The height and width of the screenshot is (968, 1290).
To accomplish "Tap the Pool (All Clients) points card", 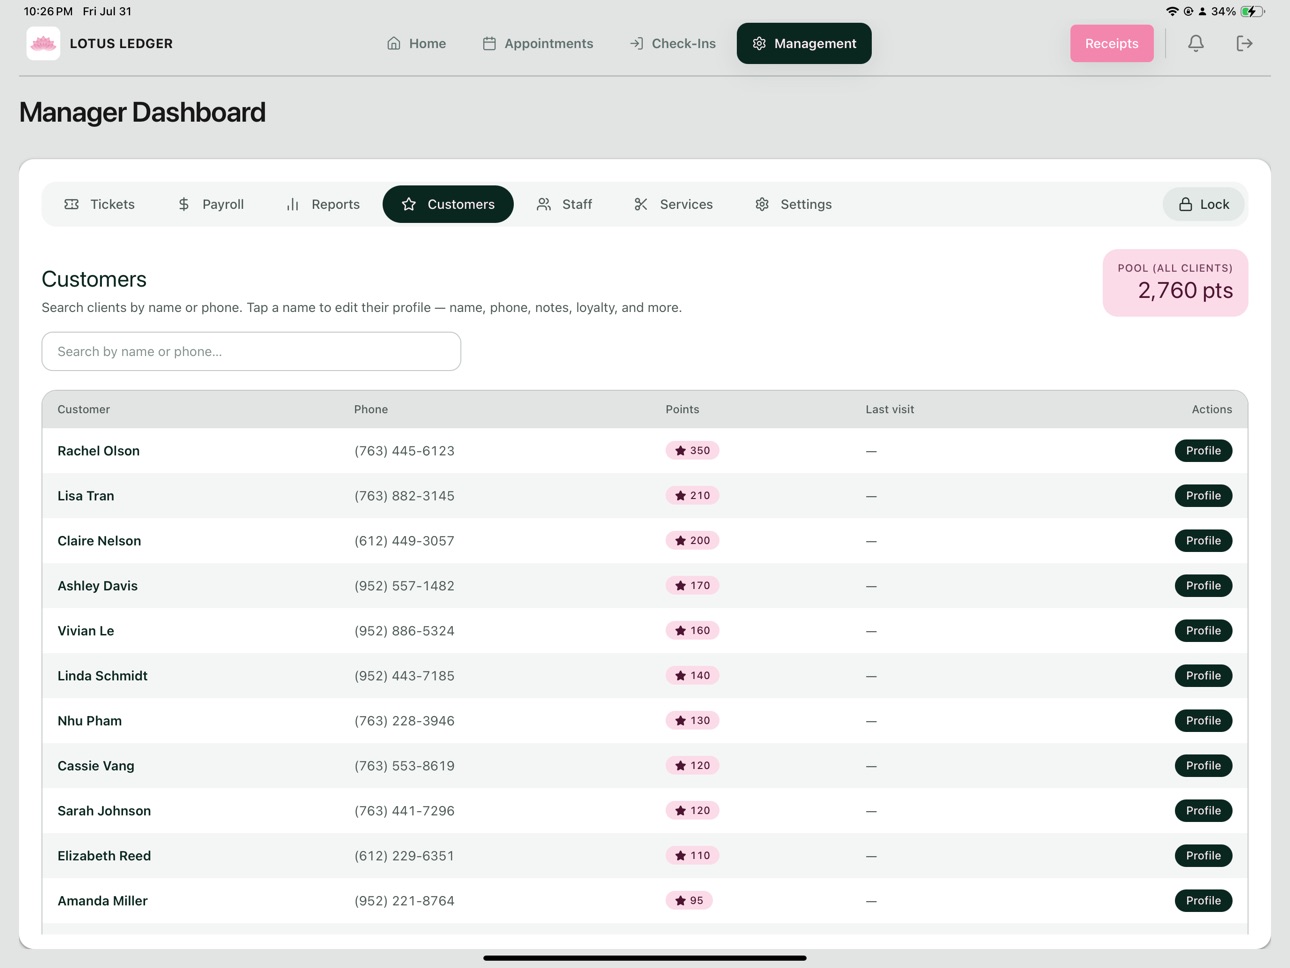I will click(1175, 283).
